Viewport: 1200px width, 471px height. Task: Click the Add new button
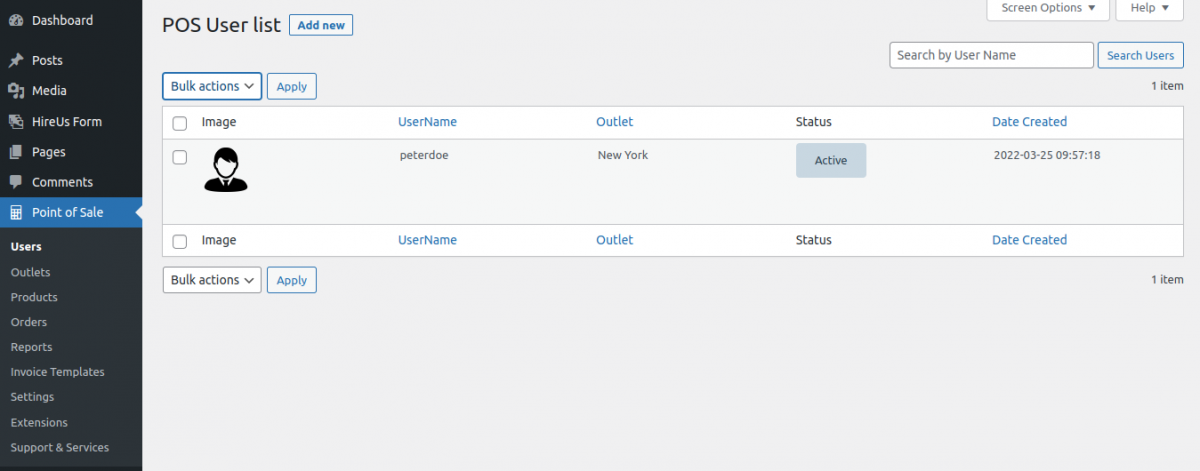(x=321, y=25)
